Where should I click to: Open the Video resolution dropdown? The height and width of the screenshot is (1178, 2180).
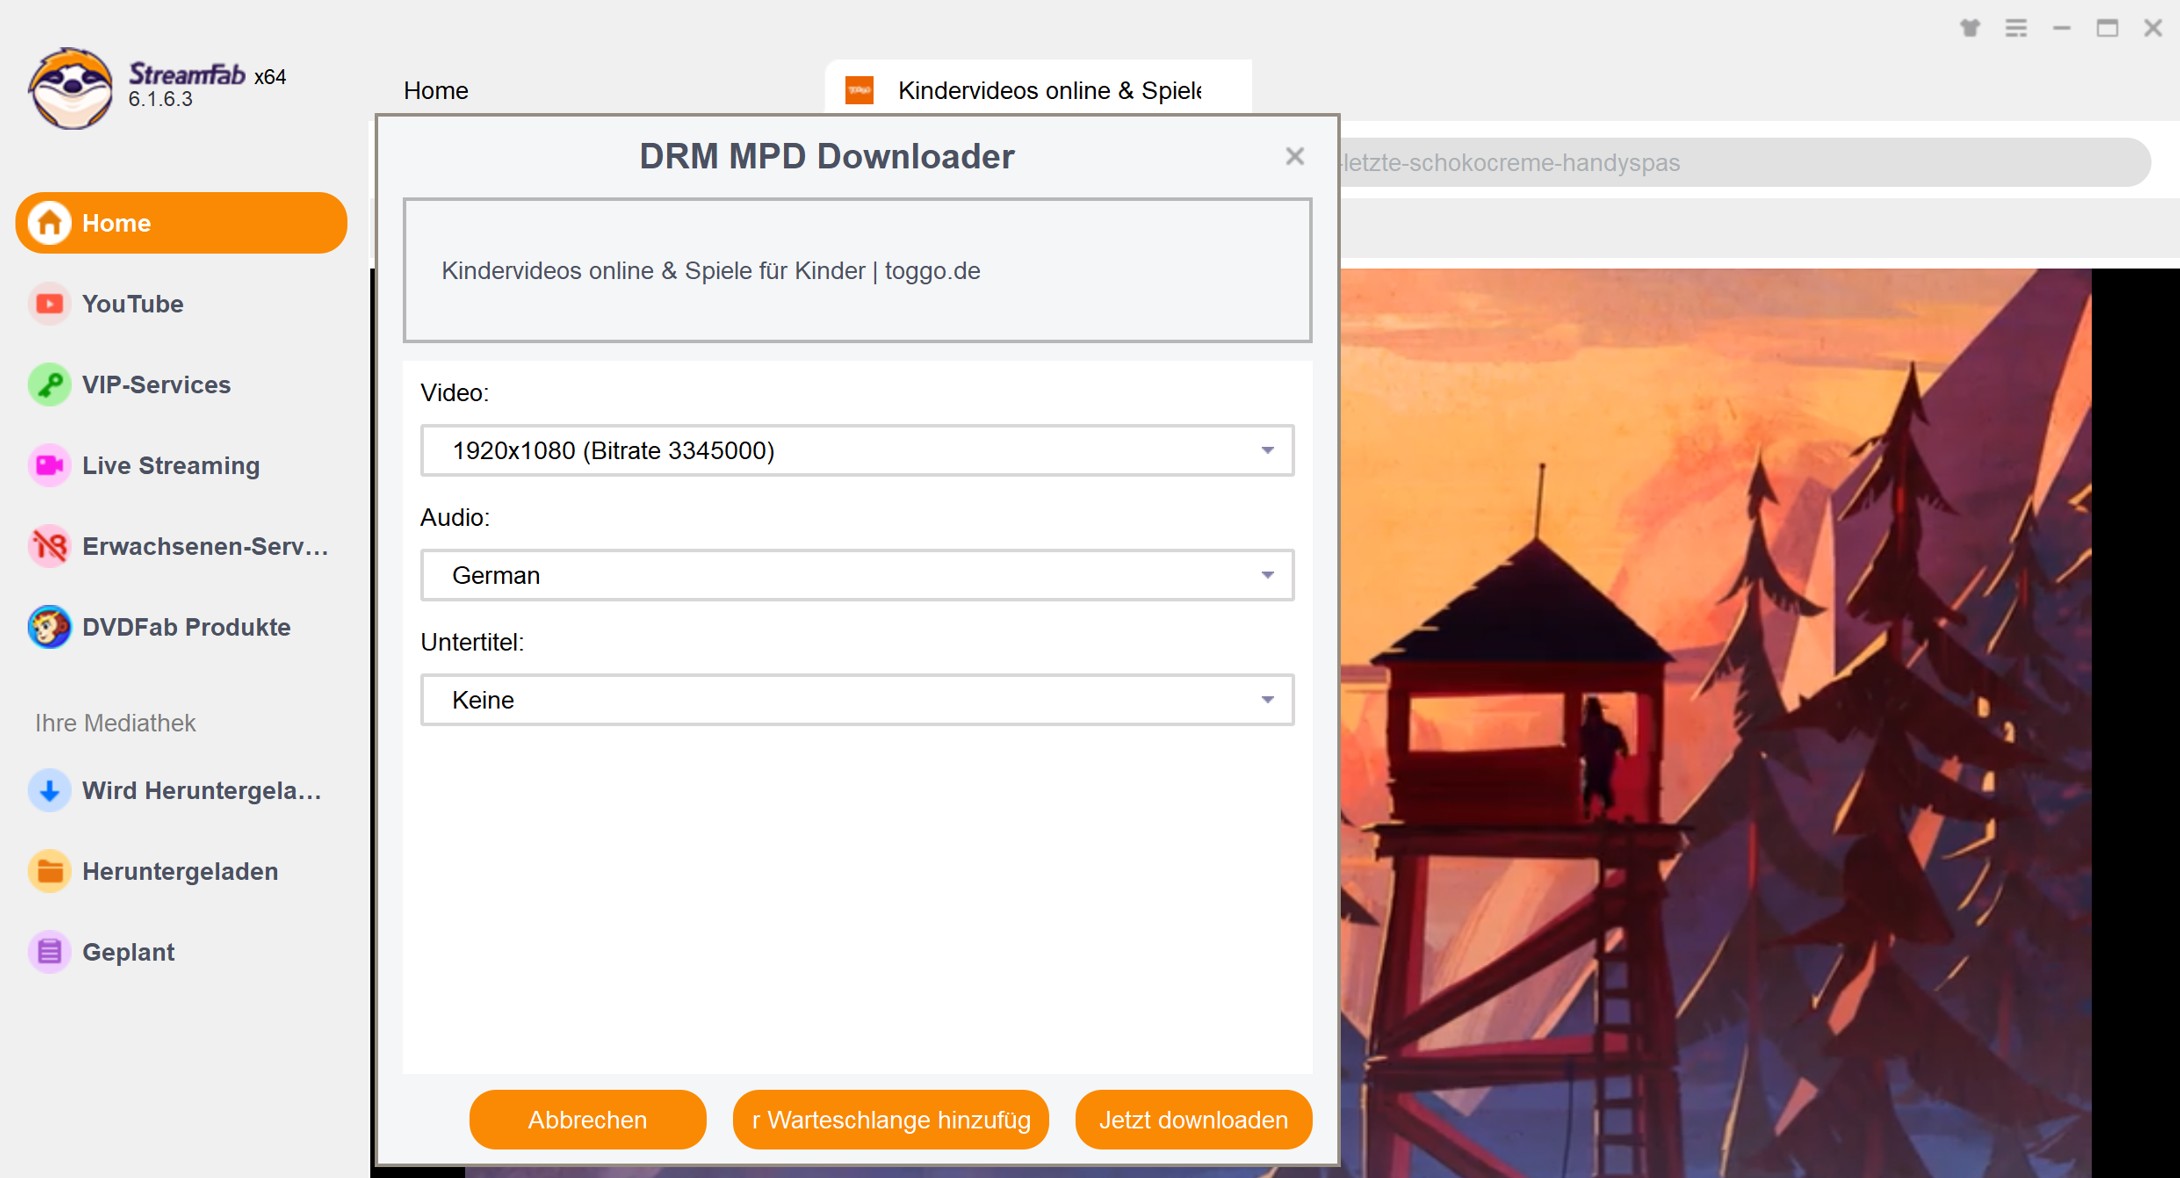[x=857, y=450]
